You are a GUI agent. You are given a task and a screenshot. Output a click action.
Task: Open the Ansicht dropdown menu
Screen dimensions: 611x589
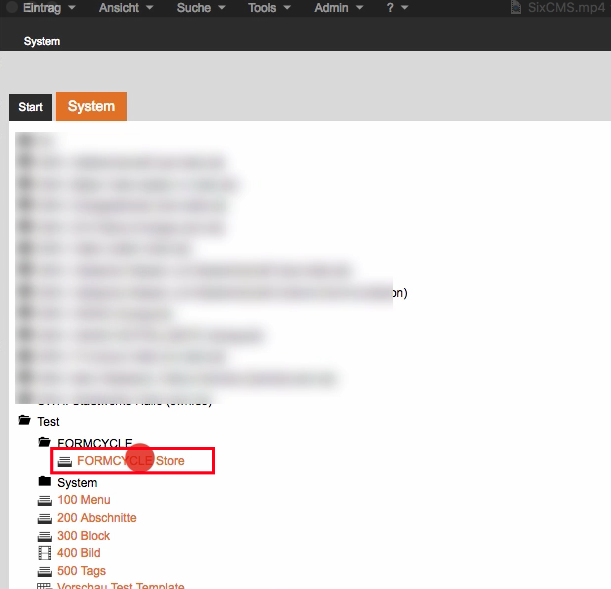126,8
